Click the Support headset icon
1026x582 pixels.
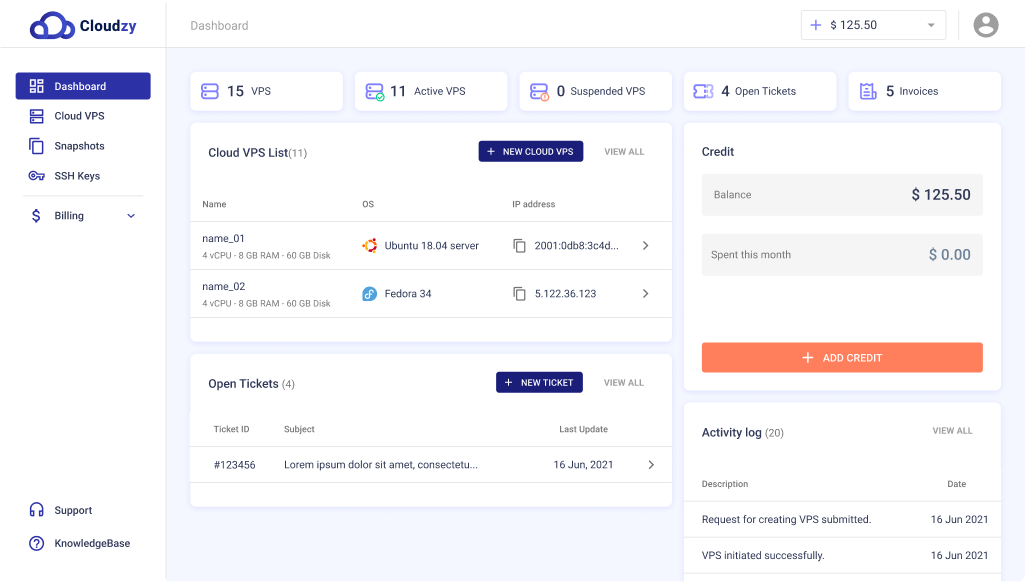(x=36, y=510)
